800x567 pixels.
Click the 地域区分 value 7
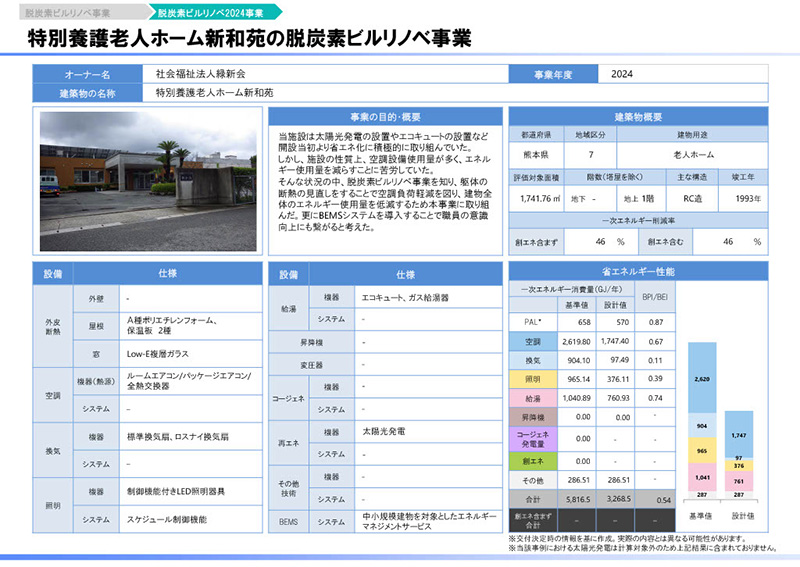click(590, 155)
